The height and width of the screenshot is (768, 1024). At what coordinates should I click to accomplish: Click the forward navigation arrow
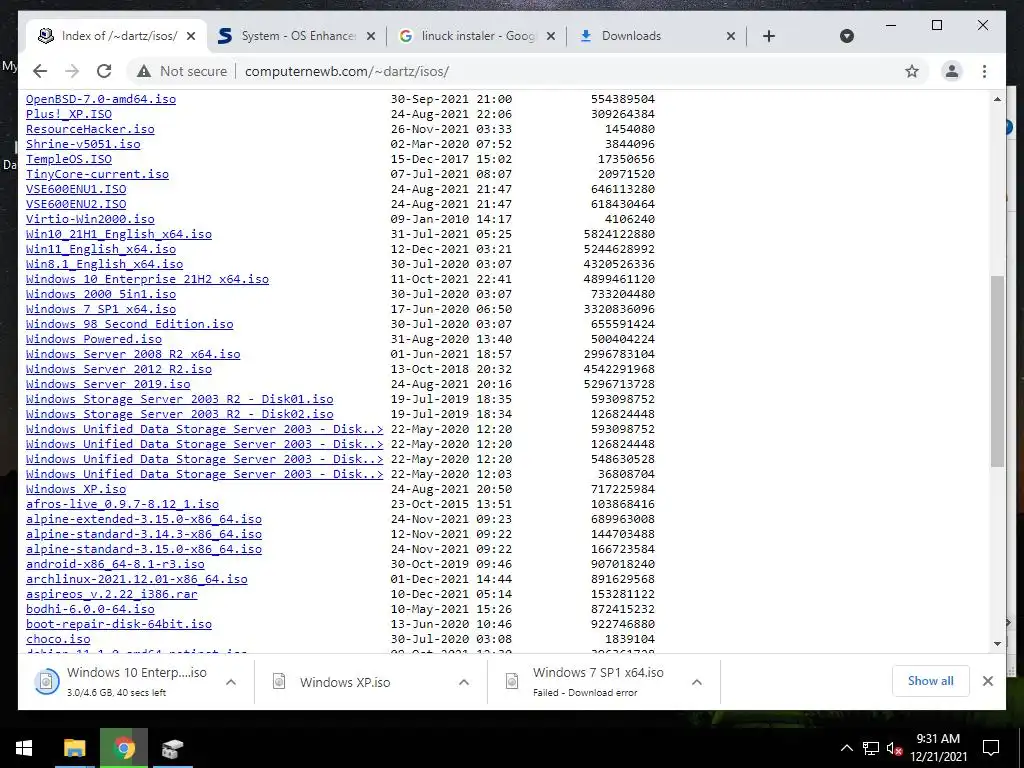click(72, 71)
